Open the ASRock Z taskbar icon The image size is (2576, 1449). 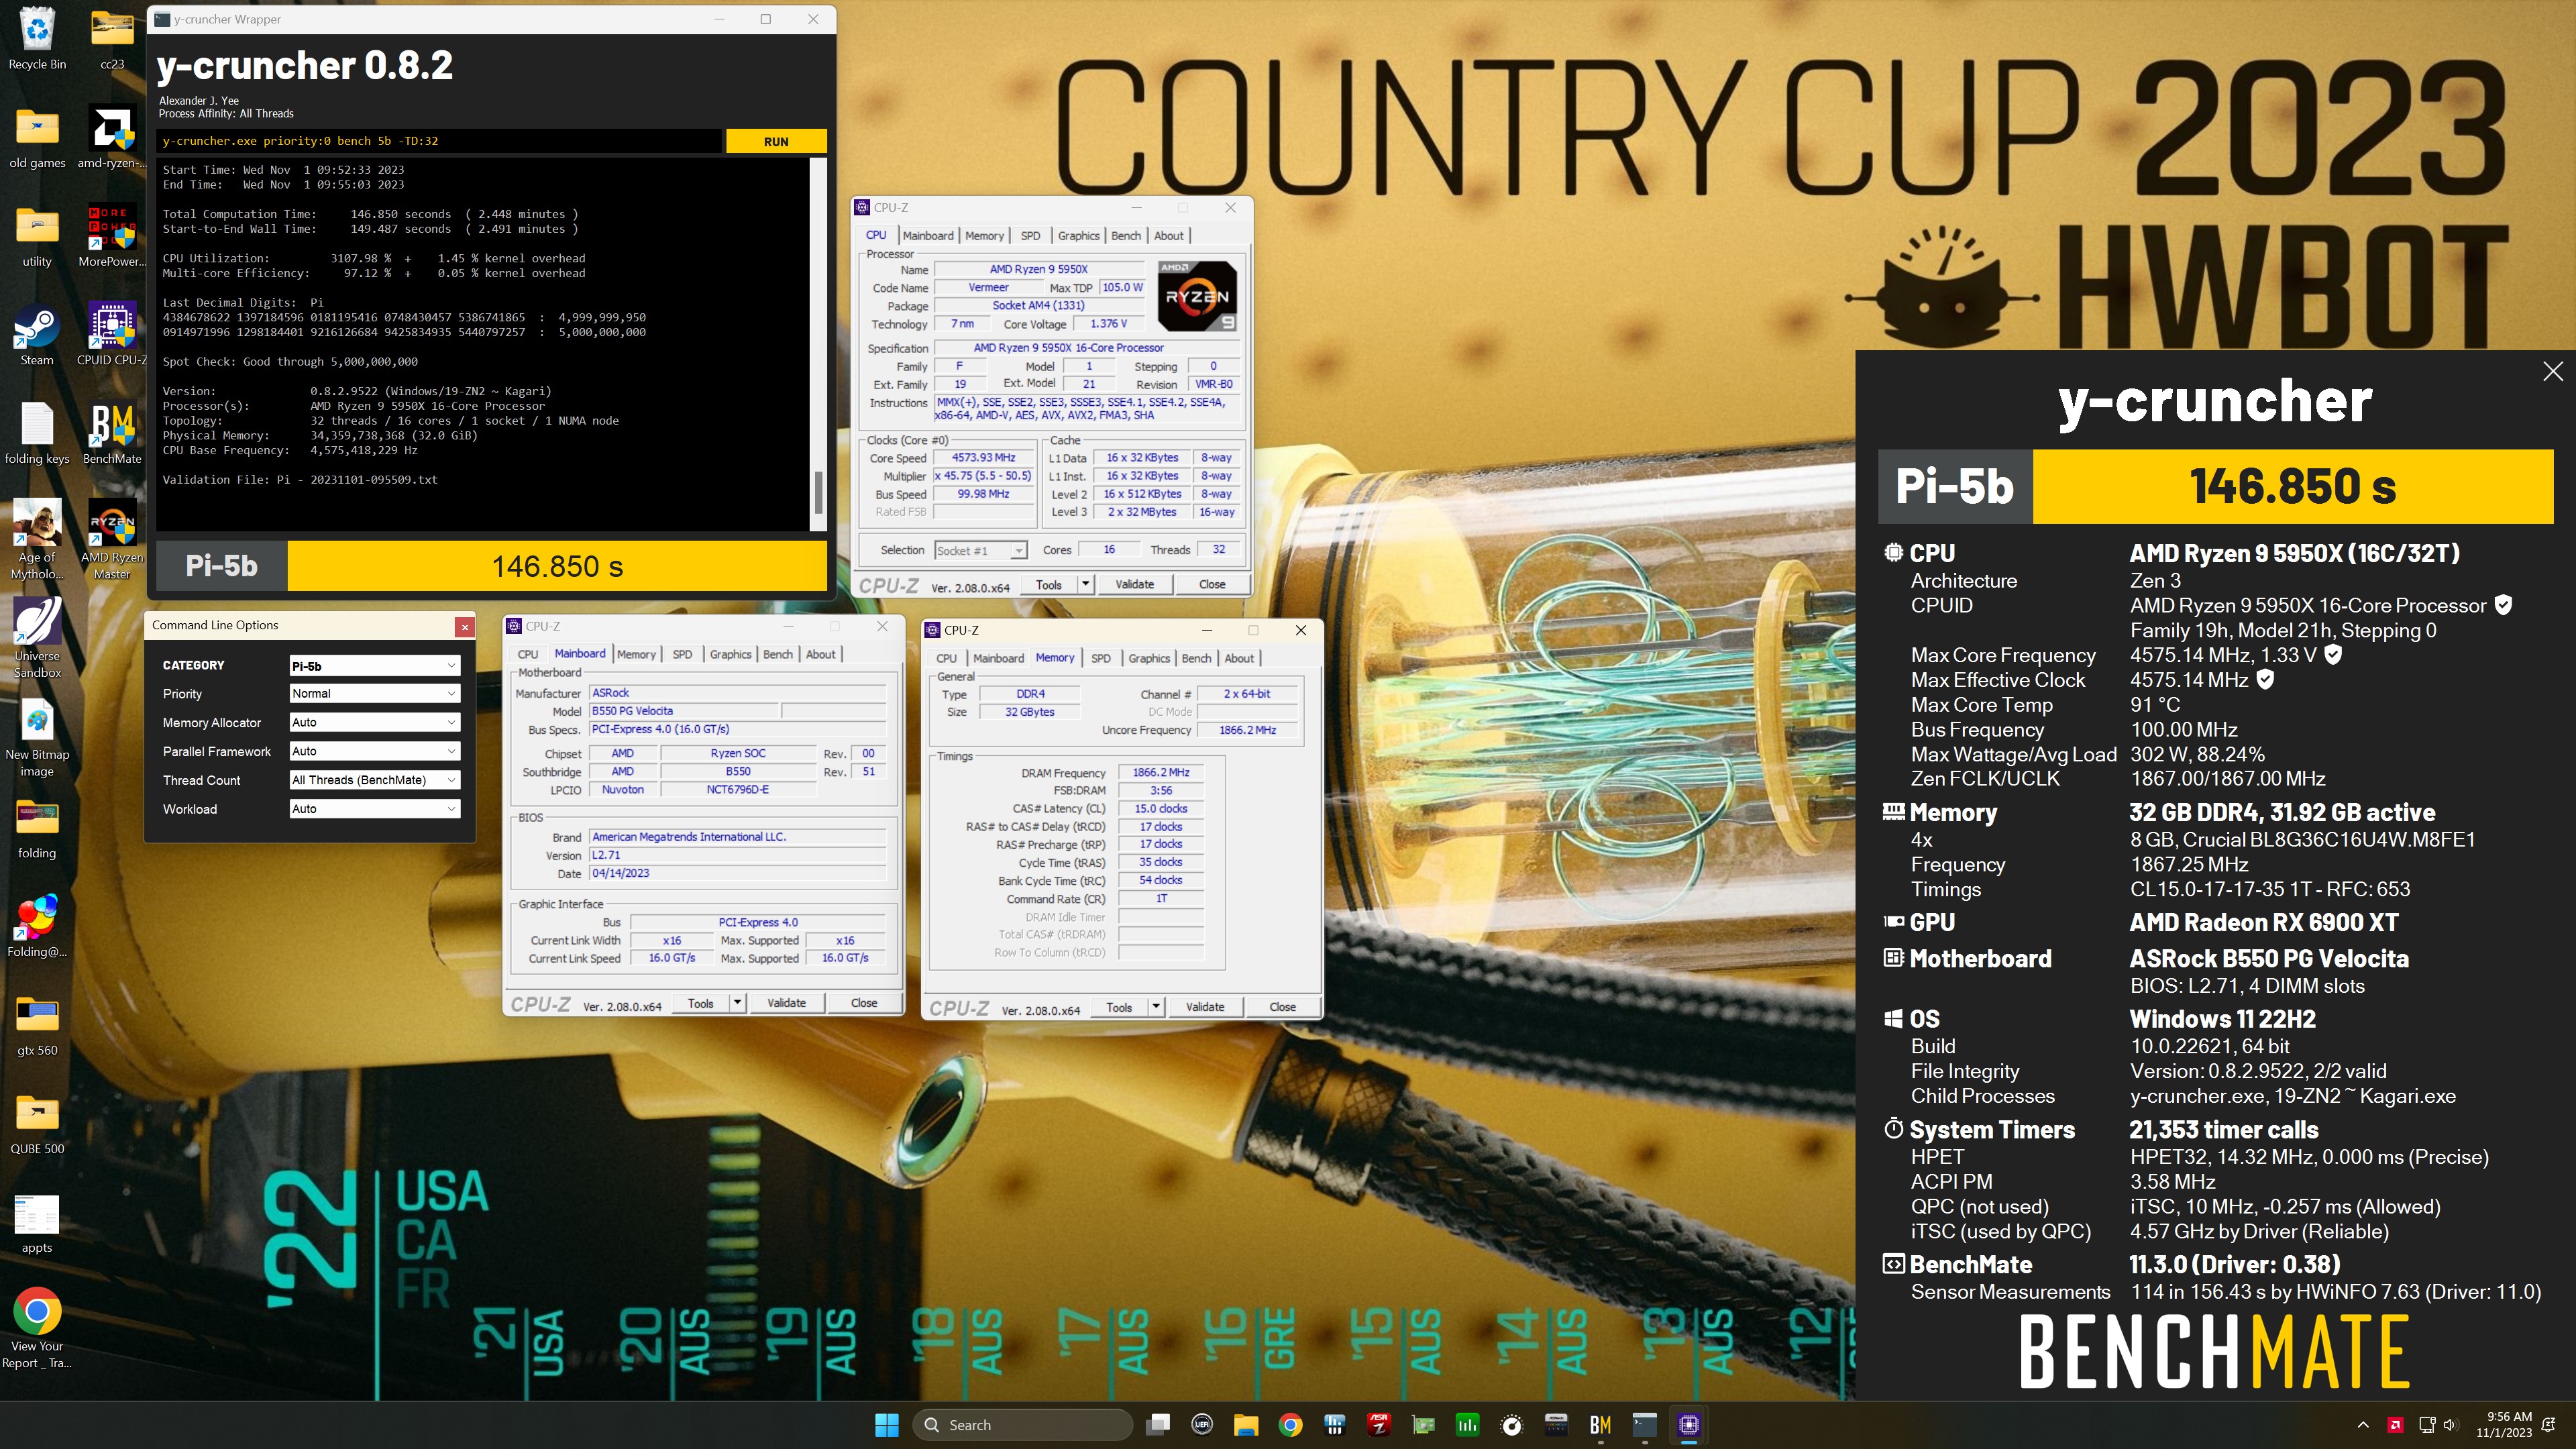point(1379,1425)
